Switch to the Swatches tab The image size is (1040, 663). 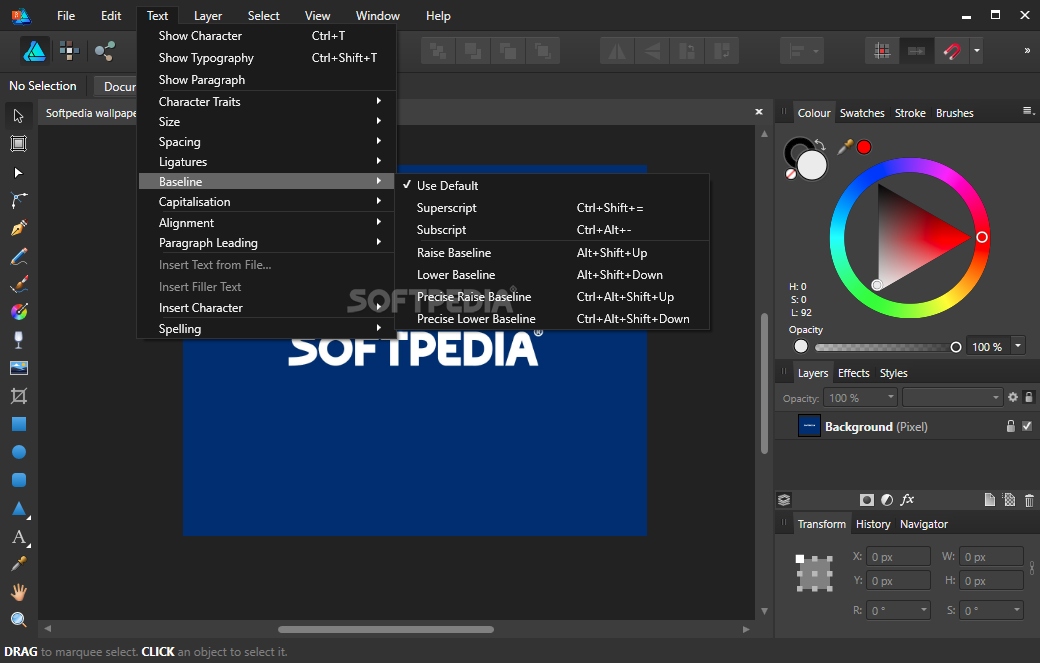[x=862, y=113]
